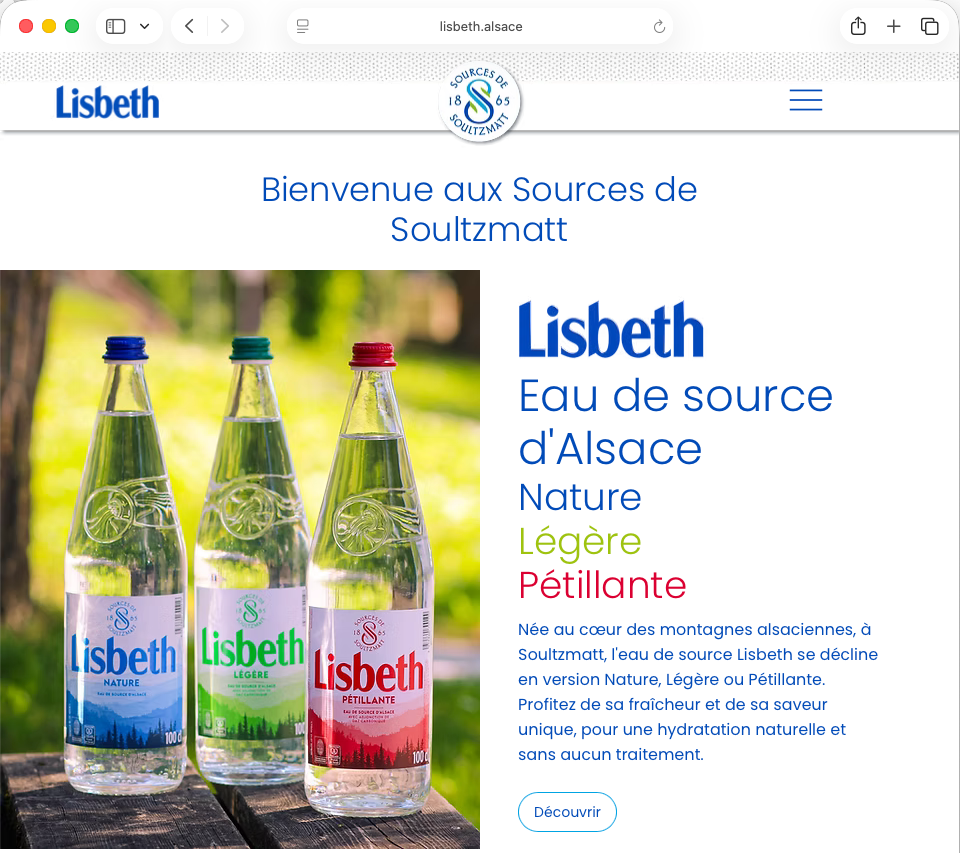This screenshot has width=960, height=853.
Task: Expand the sidebar tab group dropdown arrow
Action: tap(144, 26)
